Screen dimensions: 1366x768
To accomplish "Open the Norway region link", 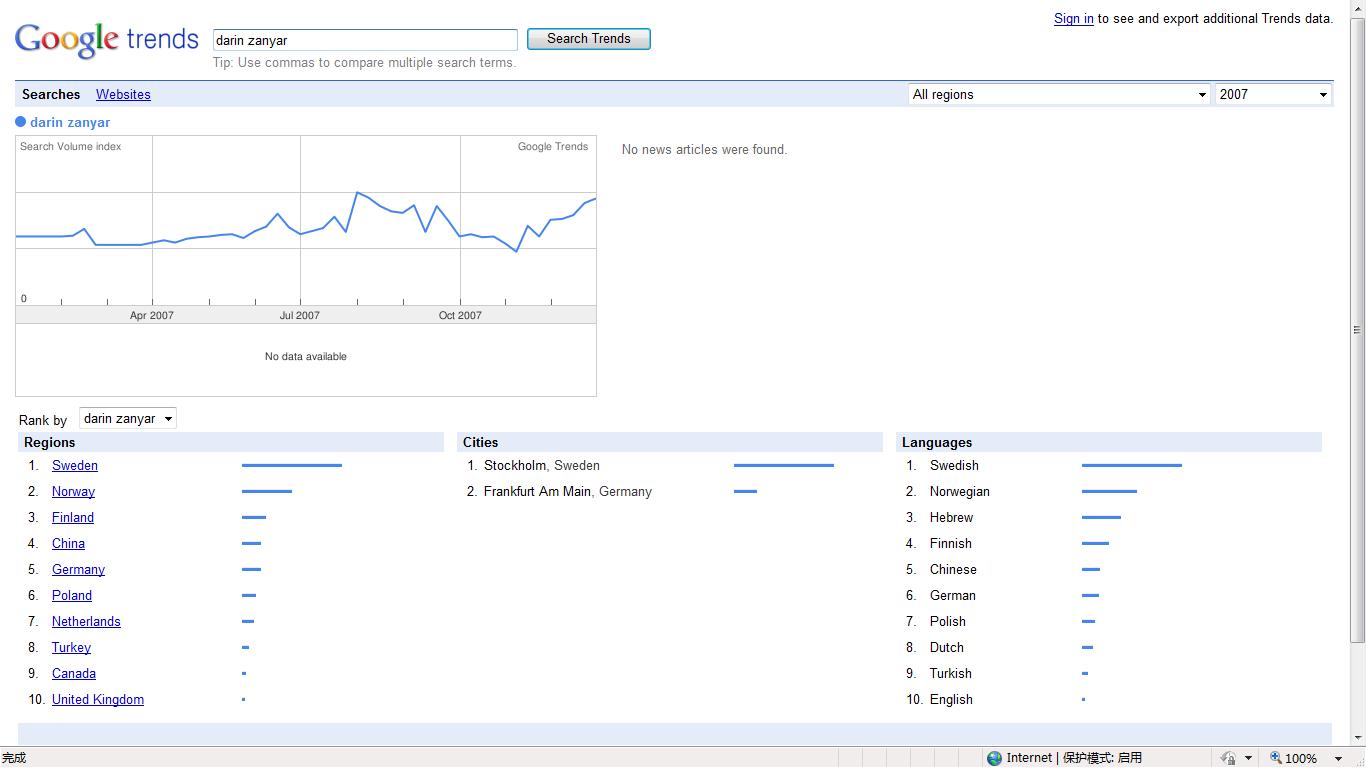I will pos(73,492).
